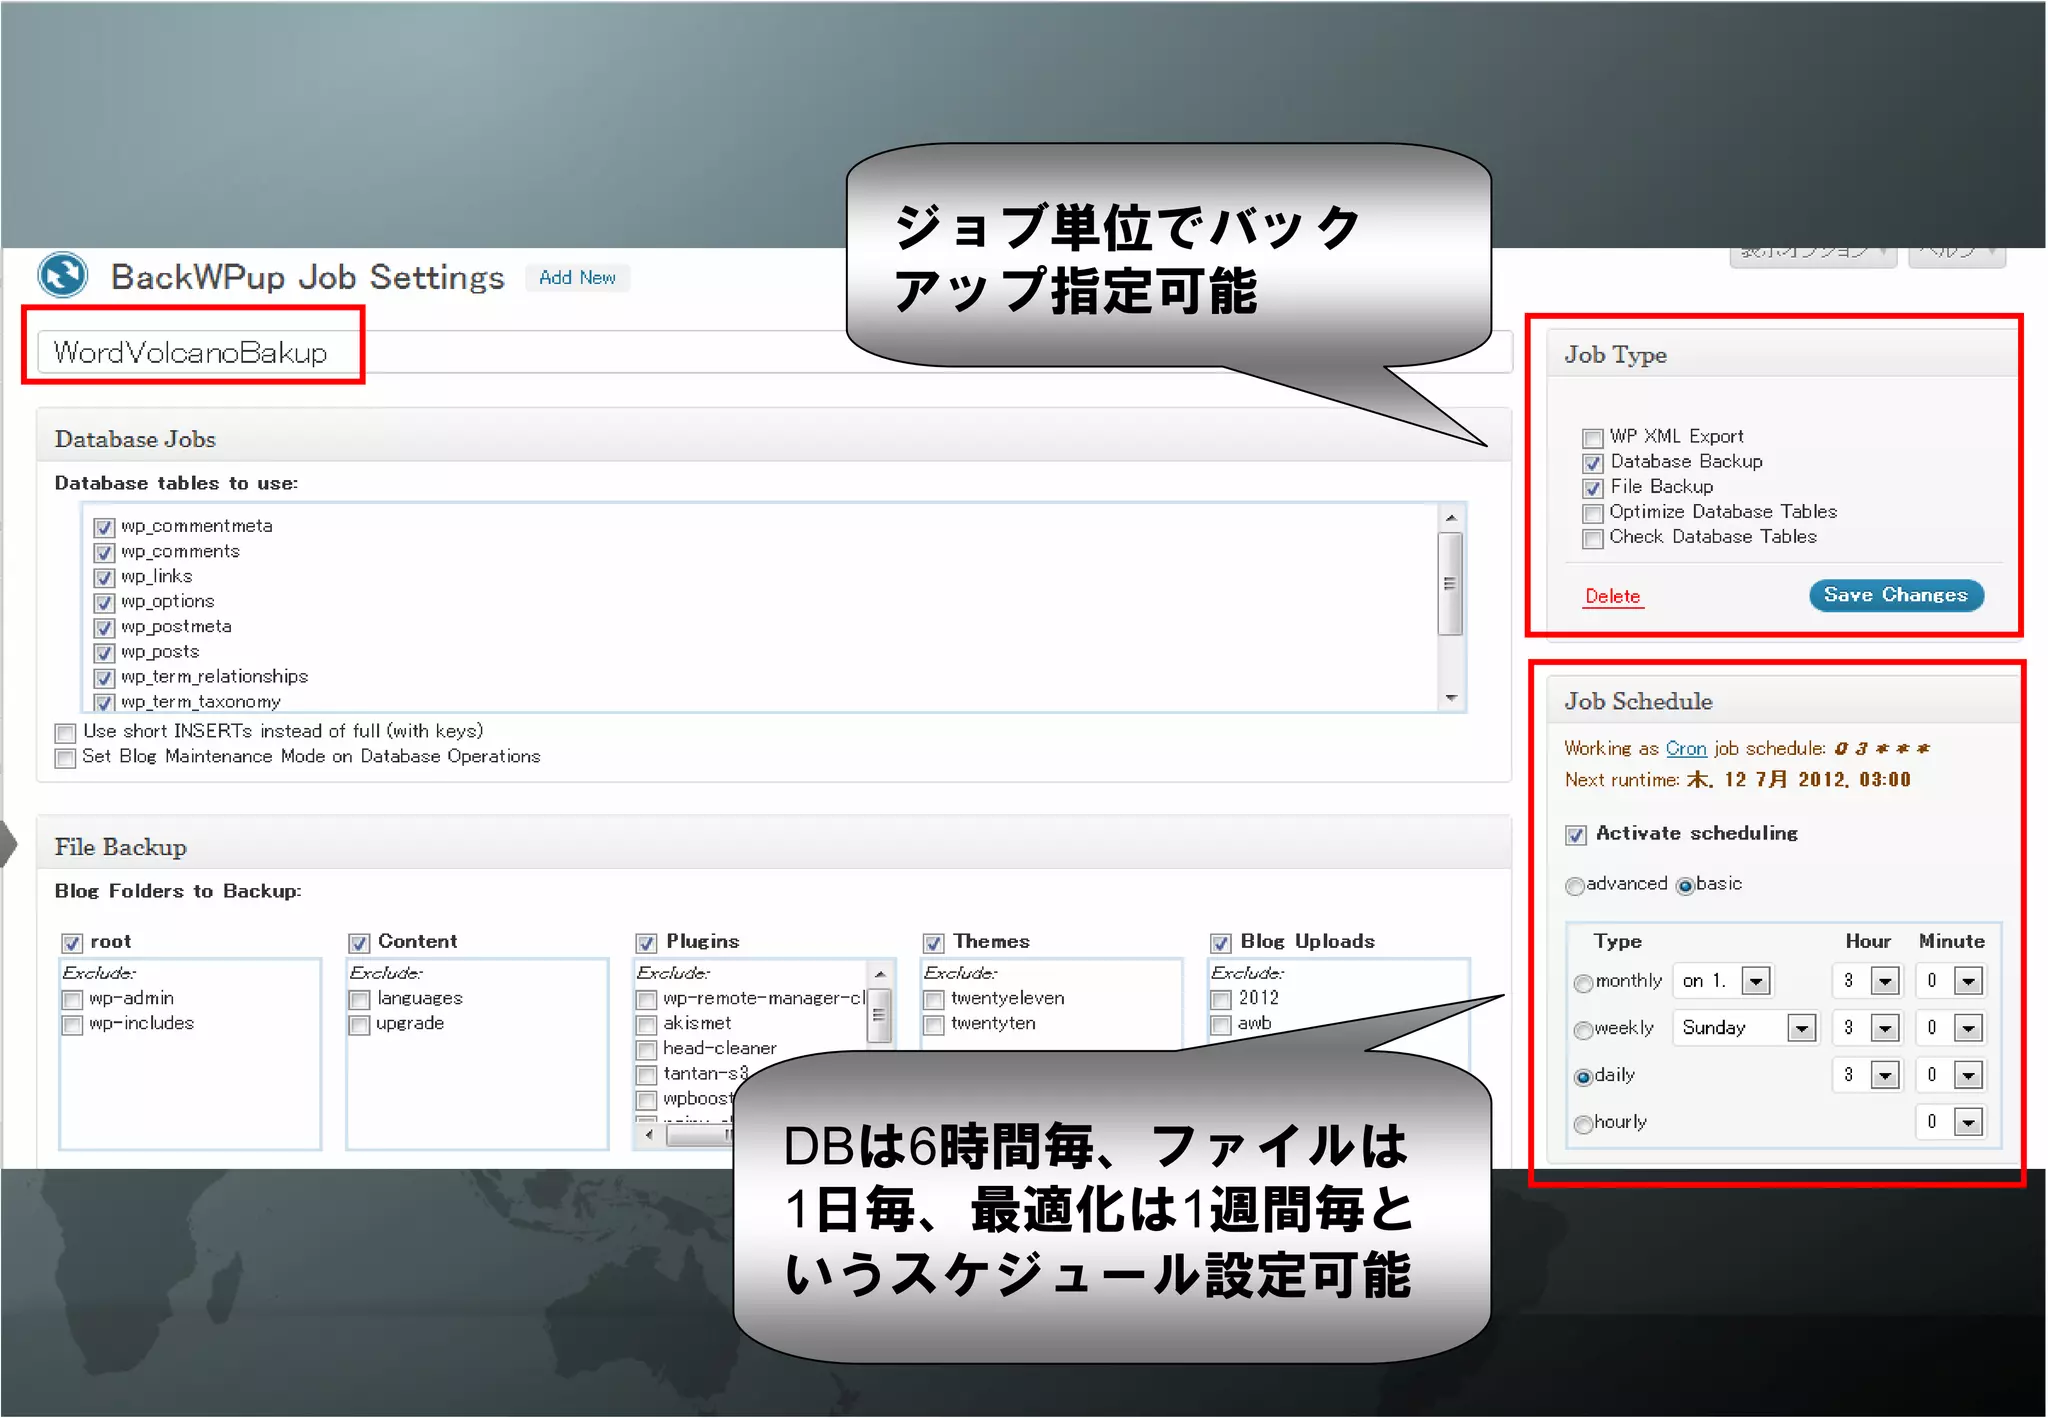This screenshot has height=1418, width=2048.
Task: Exclude the akismet plugin
Action: [x=647, y=1024]
